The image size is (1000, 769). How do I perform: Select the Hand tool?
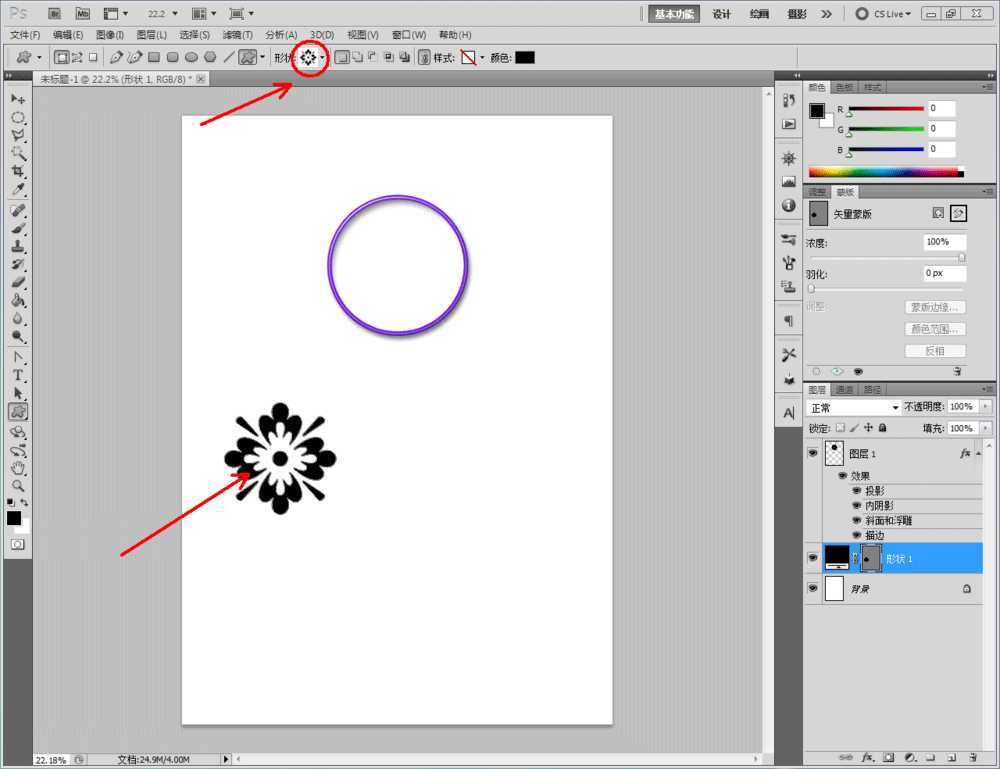pos(18,469)
